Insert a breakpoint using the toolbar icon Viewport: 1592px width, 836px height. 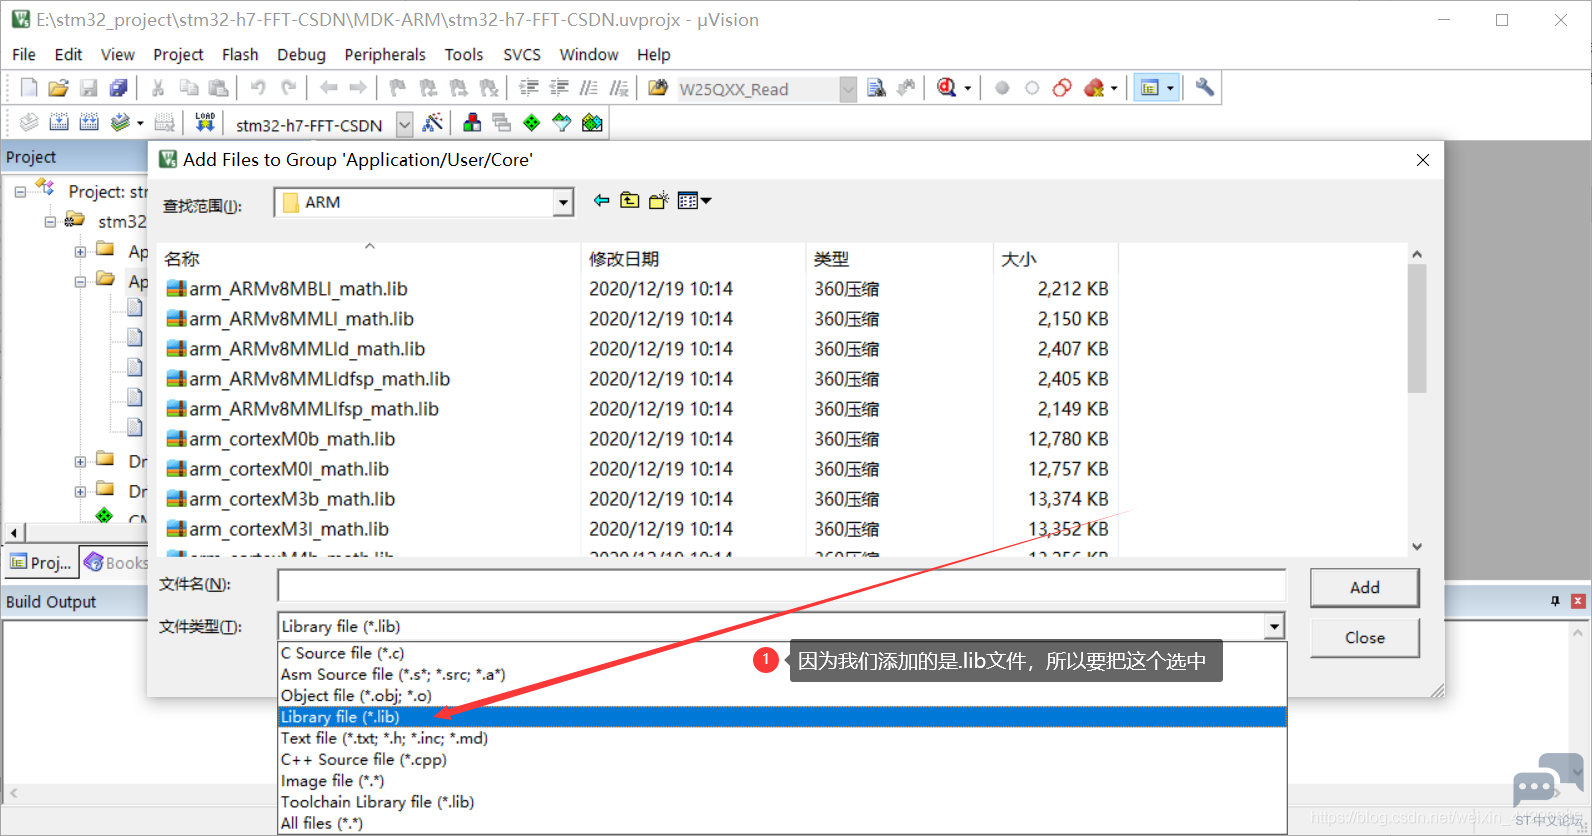click(1002, 88)
